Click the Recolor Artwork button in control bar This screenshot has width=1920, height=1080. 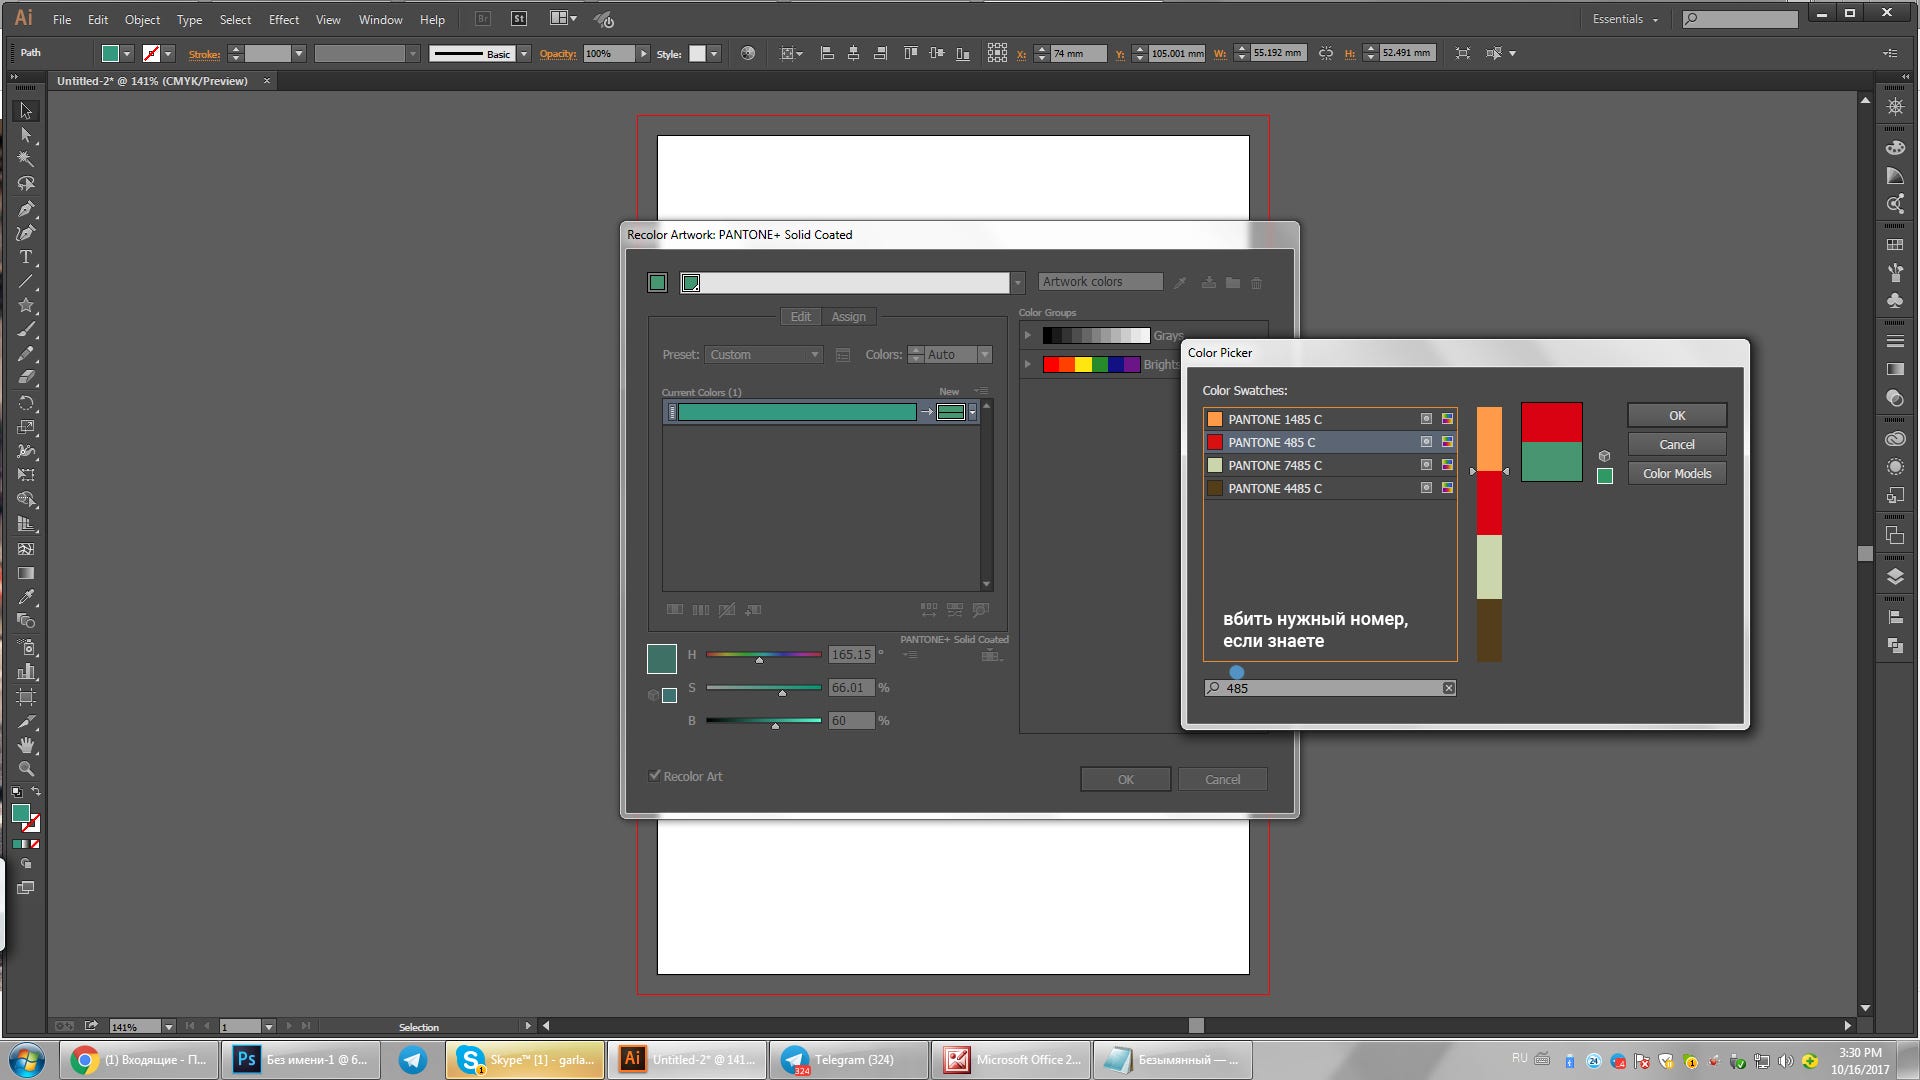[748, 53]
